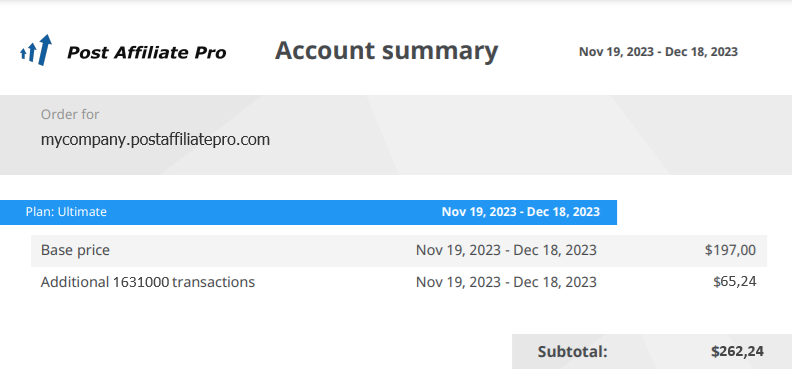The image size is (792, 381).
Task: Click the gray shaded Base price row
Action: coord(399,251)
